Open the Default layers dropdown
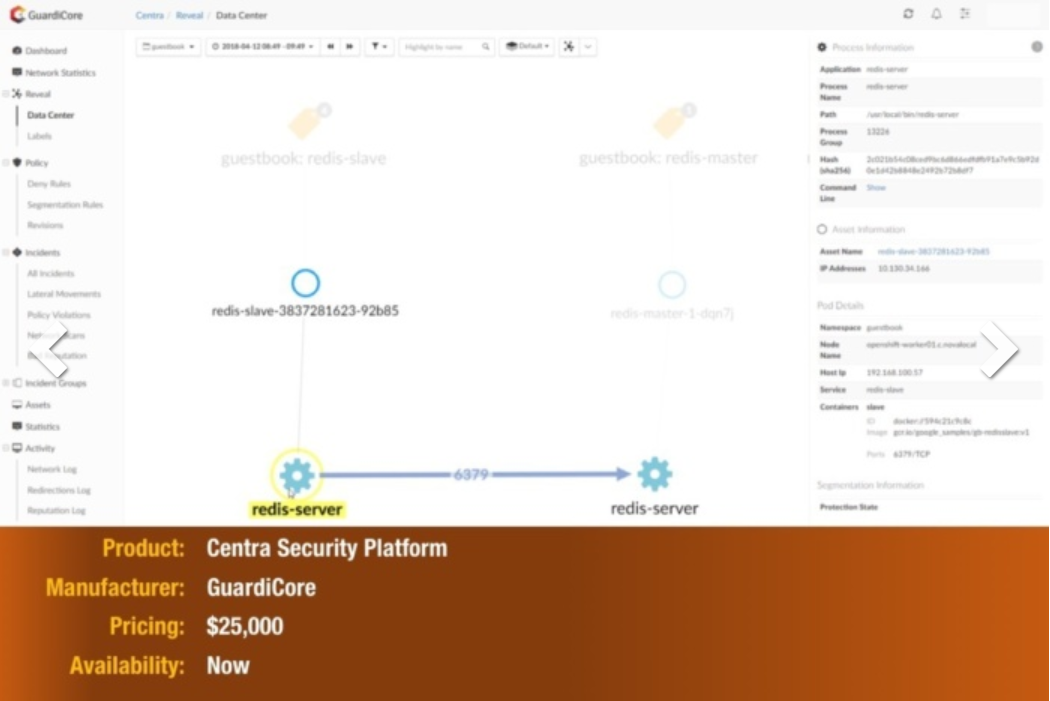Screen dimensions: 1050x701 (528, 46)
